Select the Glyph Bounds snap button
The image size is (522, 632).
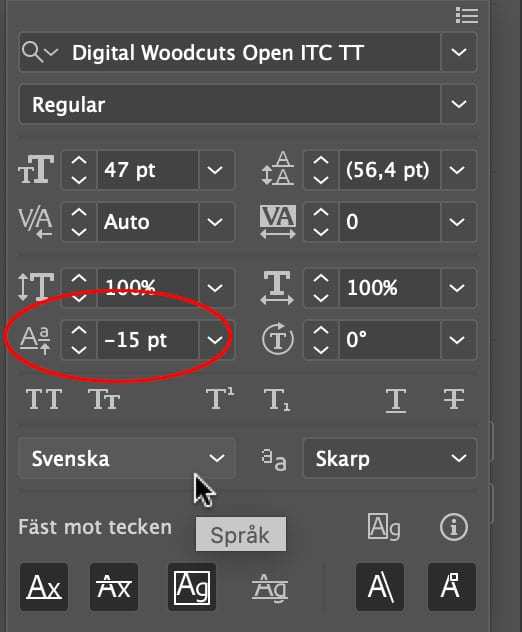tap(192, 587)
